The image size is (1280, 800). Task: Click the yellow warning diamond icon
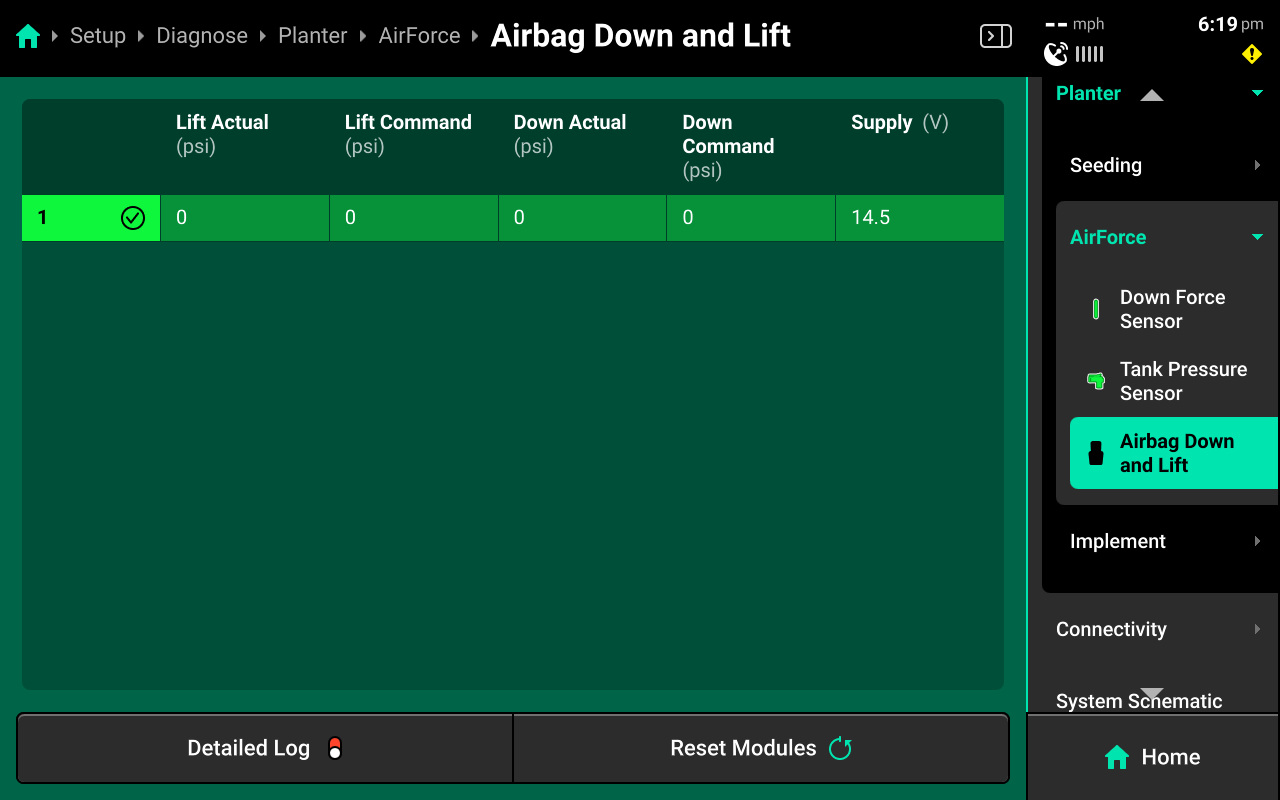pyautogui.click(x=1251, y=54)
